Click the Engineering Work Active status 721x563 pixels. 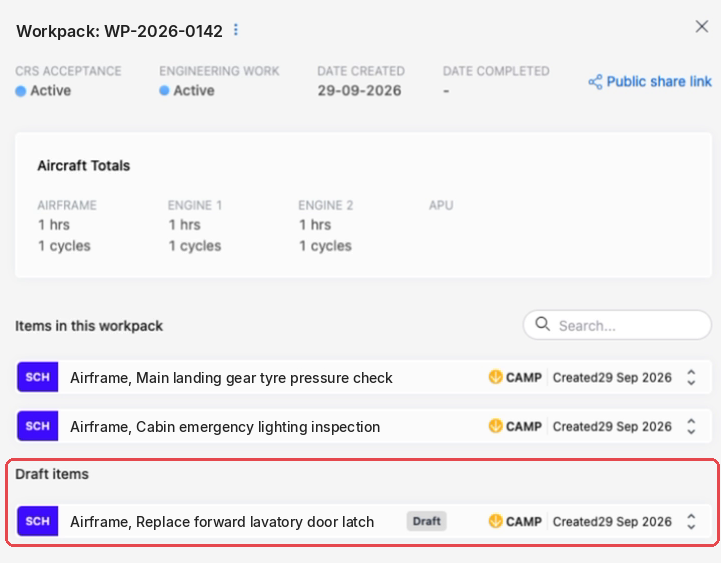[187, 91]
